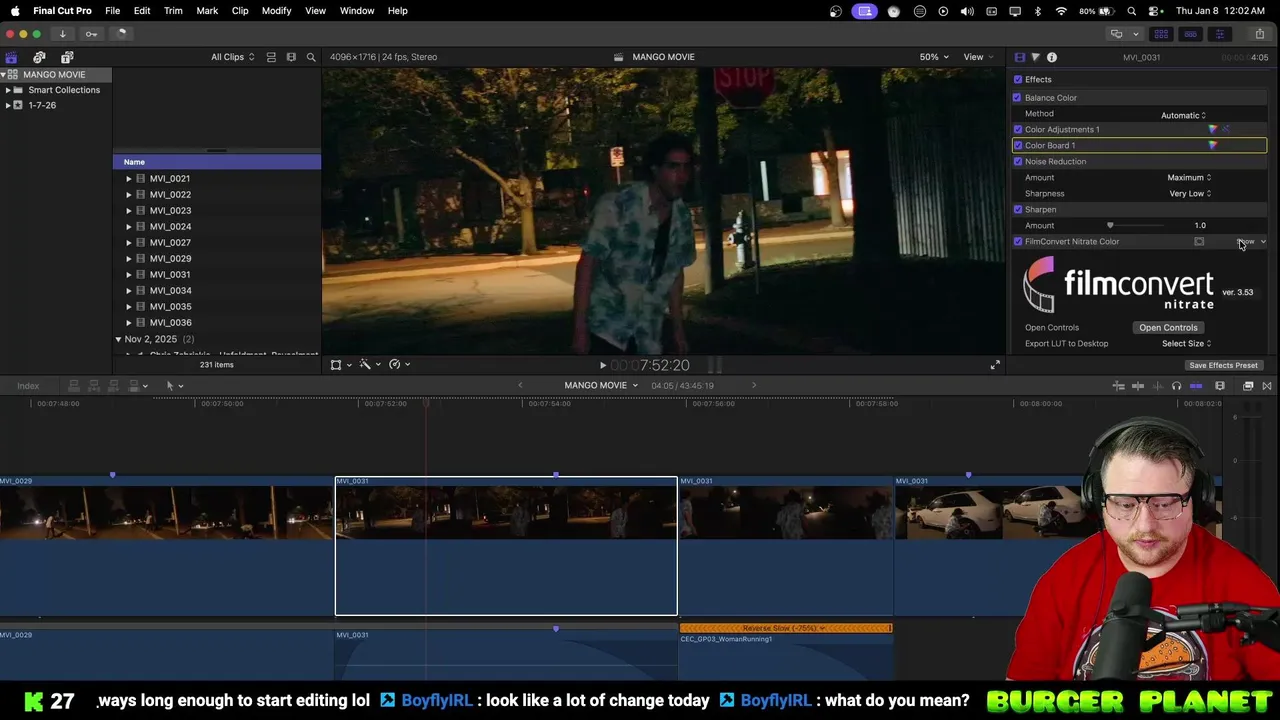Open the 50% zoom dropdown
The image size is (1280, 720).
pos(934,57)
